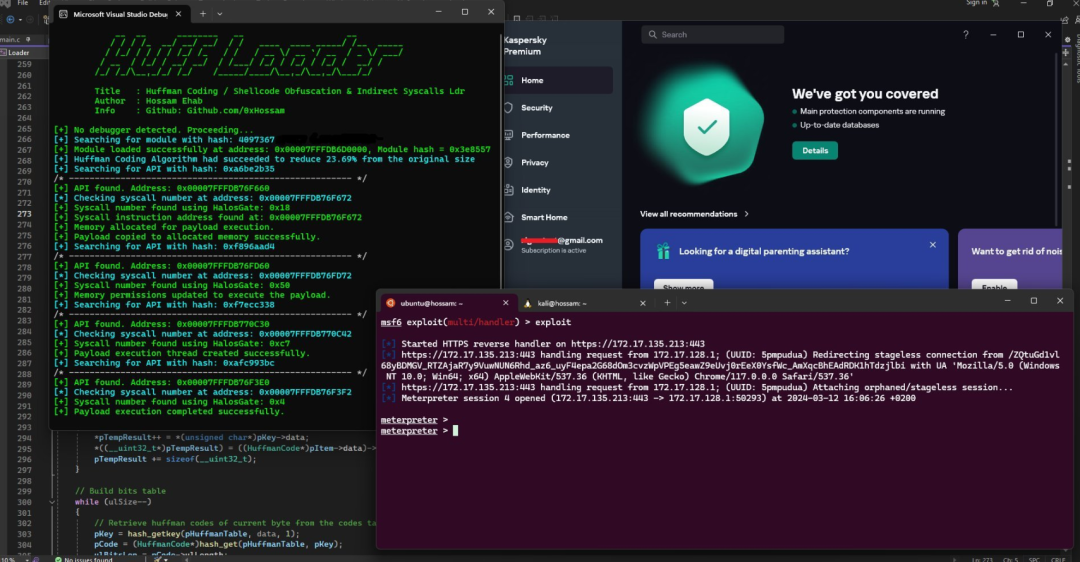Open the Loader project scope dropdown
The height and width of the screenshot is (562, 1080).
pyautogui.click(x=23, y=52)
